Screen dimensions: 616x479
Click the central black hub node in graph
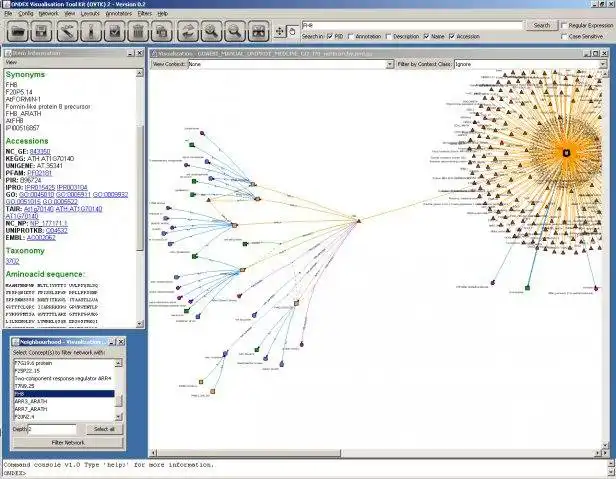[x=566, y=153]
